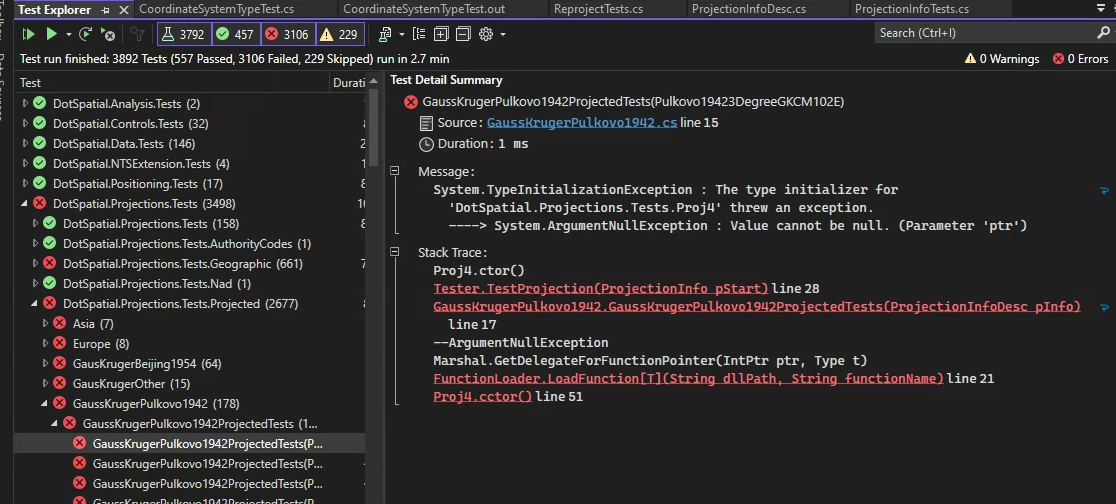The width and height of the screenshot is (1116, 504).
Task: Open the playlist dropdown arrow
Action: tap(401, 34)
